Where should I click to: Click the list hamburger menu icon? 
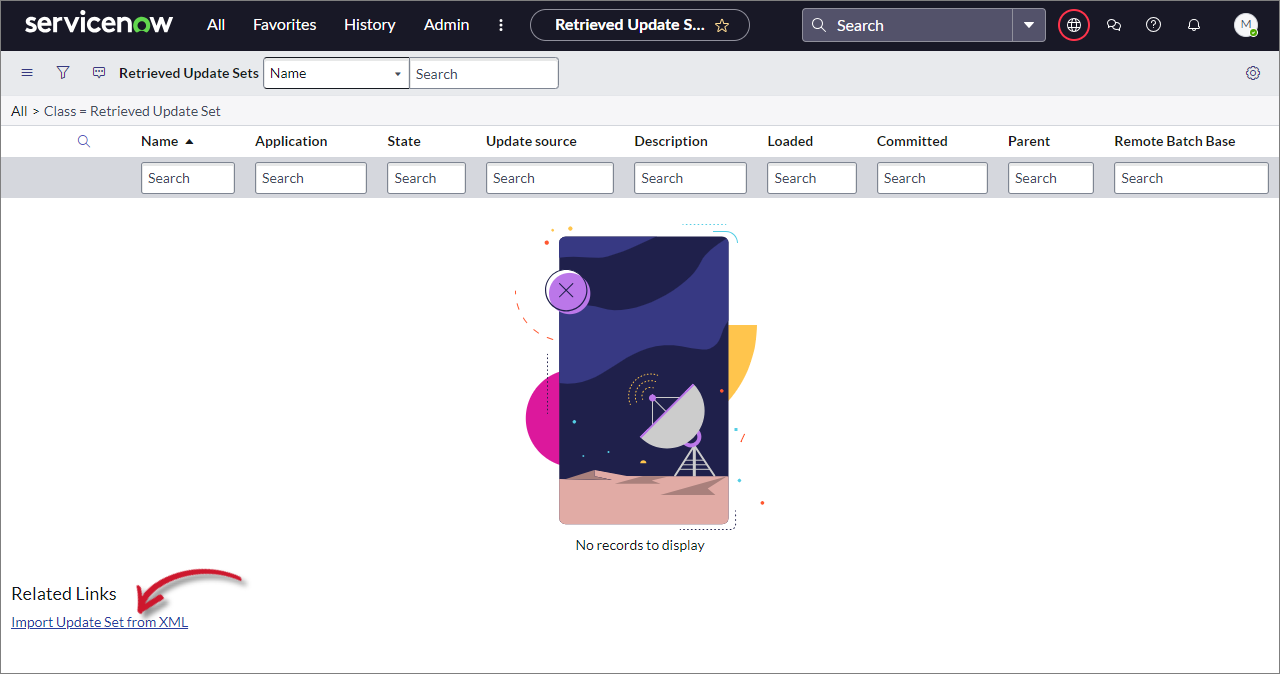(27, 73)
